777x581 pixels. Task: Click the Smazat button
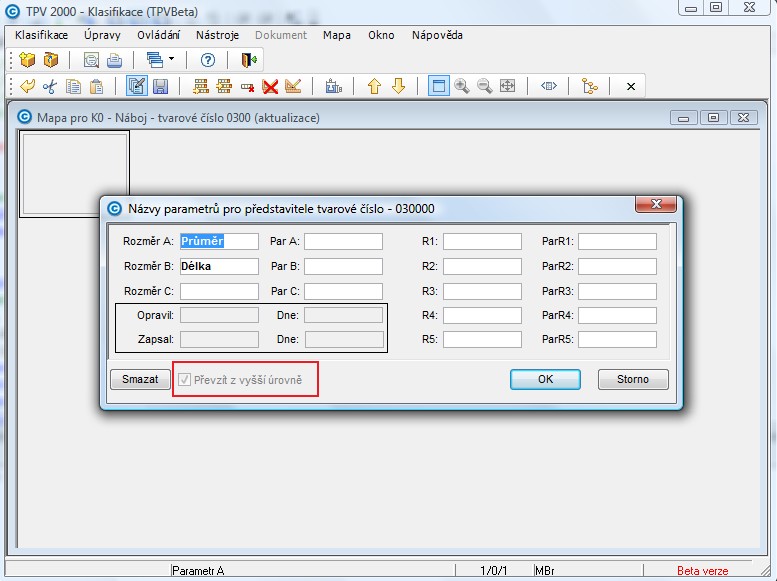click(140, 379)
